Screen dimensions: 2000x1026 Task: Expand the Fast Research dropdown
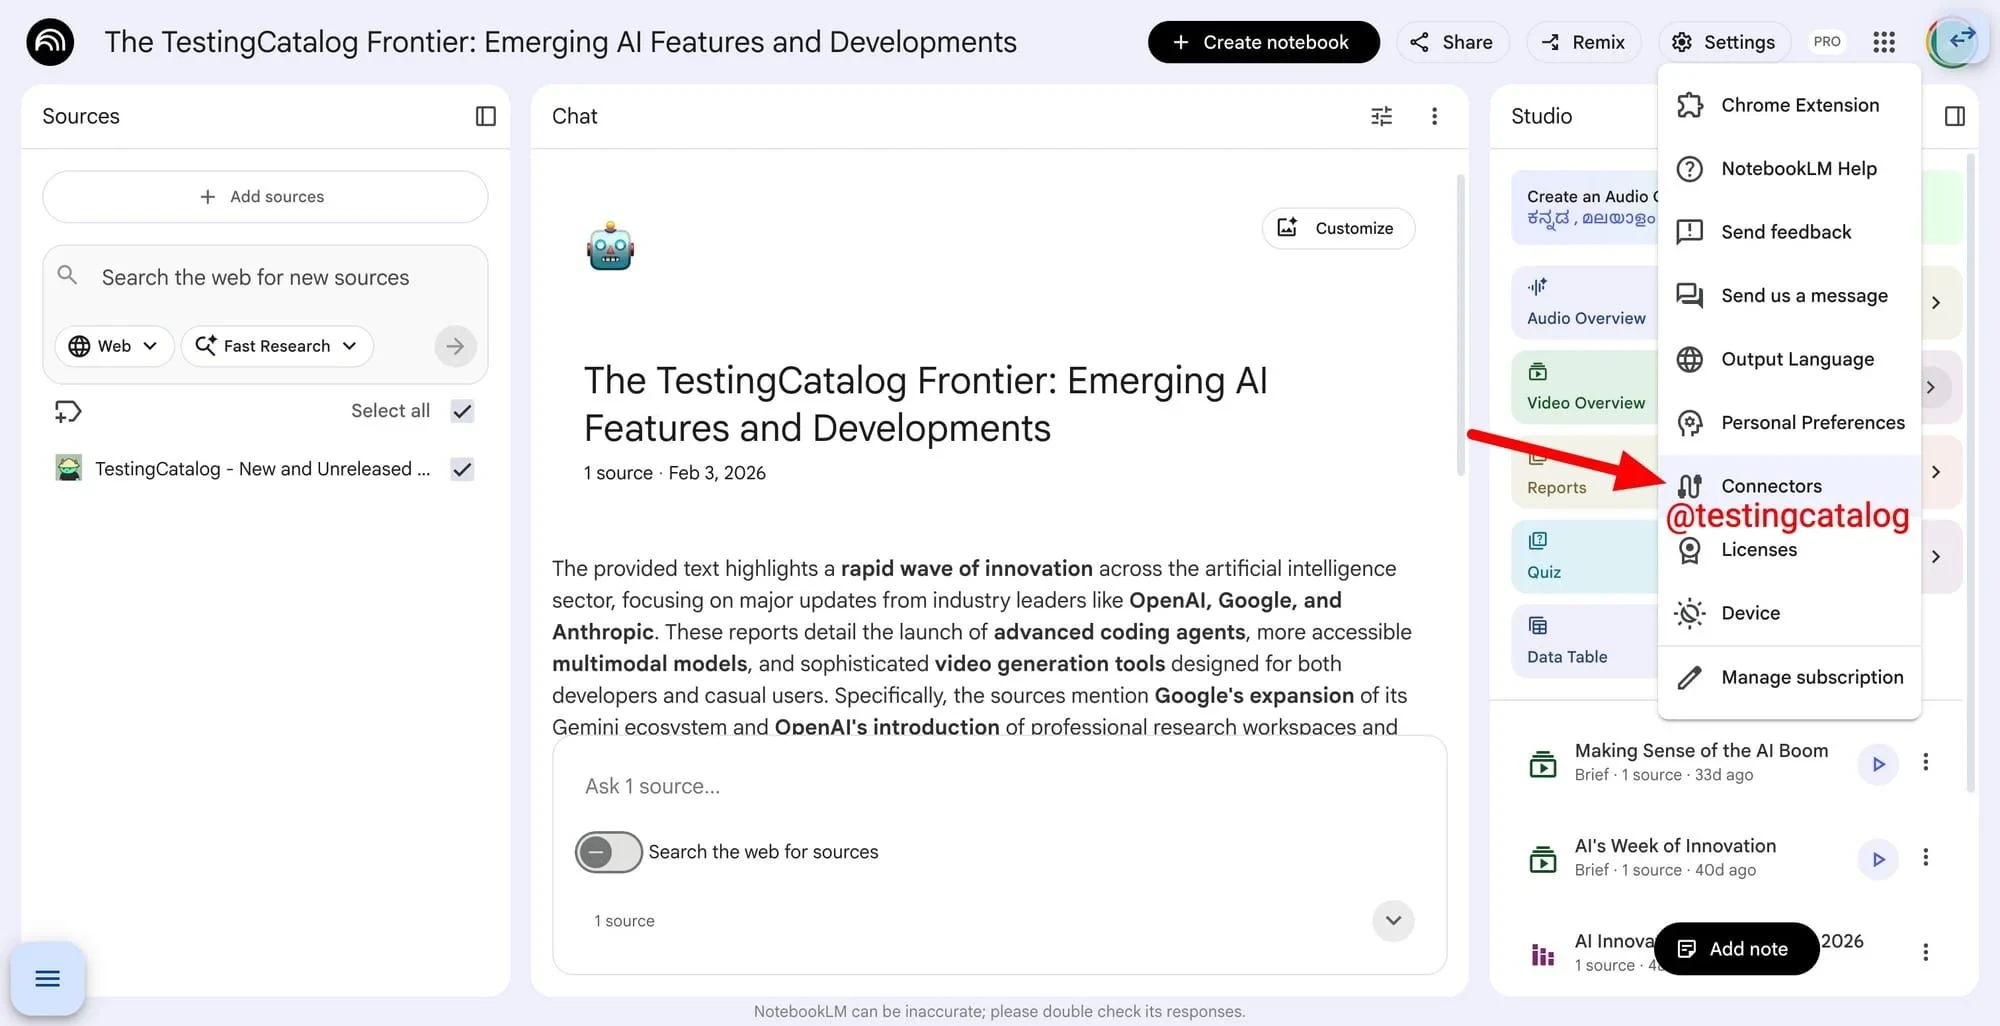coord(277,346)
